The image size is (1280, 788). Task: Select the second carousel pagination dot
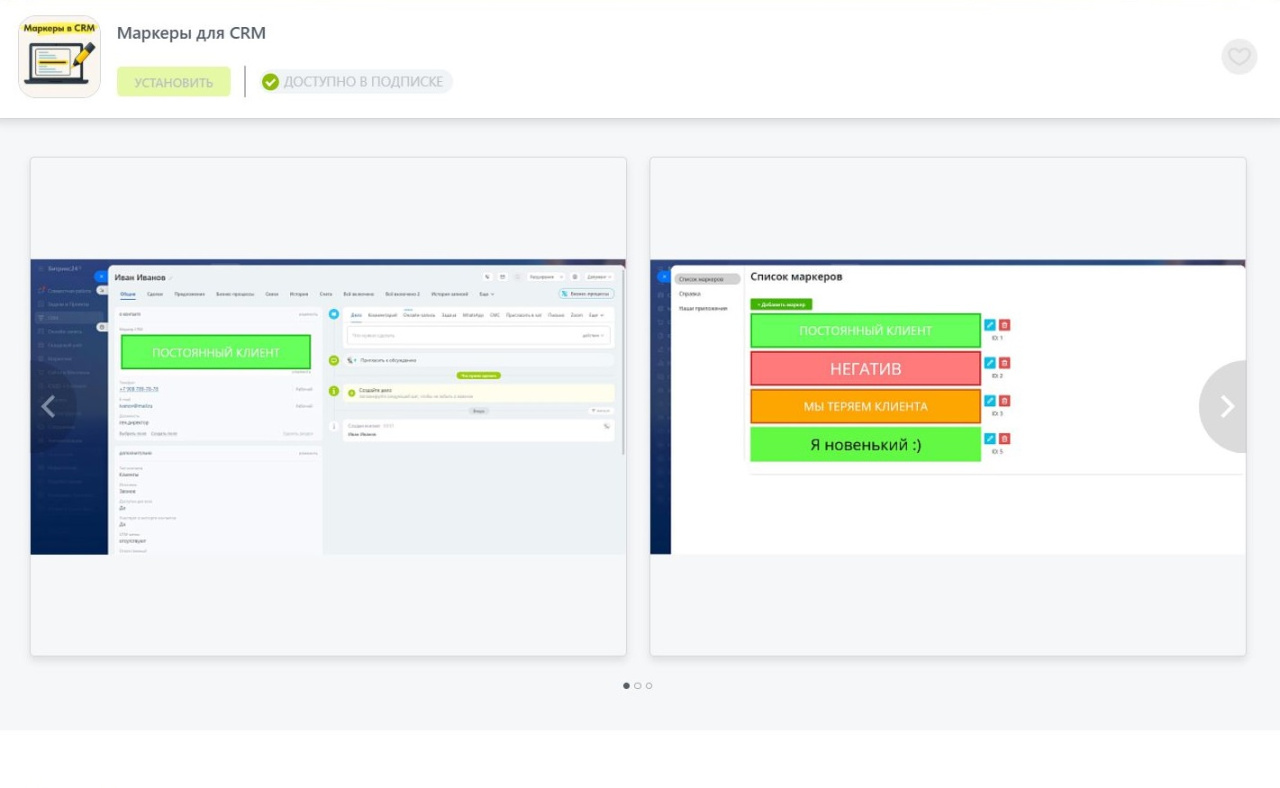pyautogui.click(x=638, y=686)
